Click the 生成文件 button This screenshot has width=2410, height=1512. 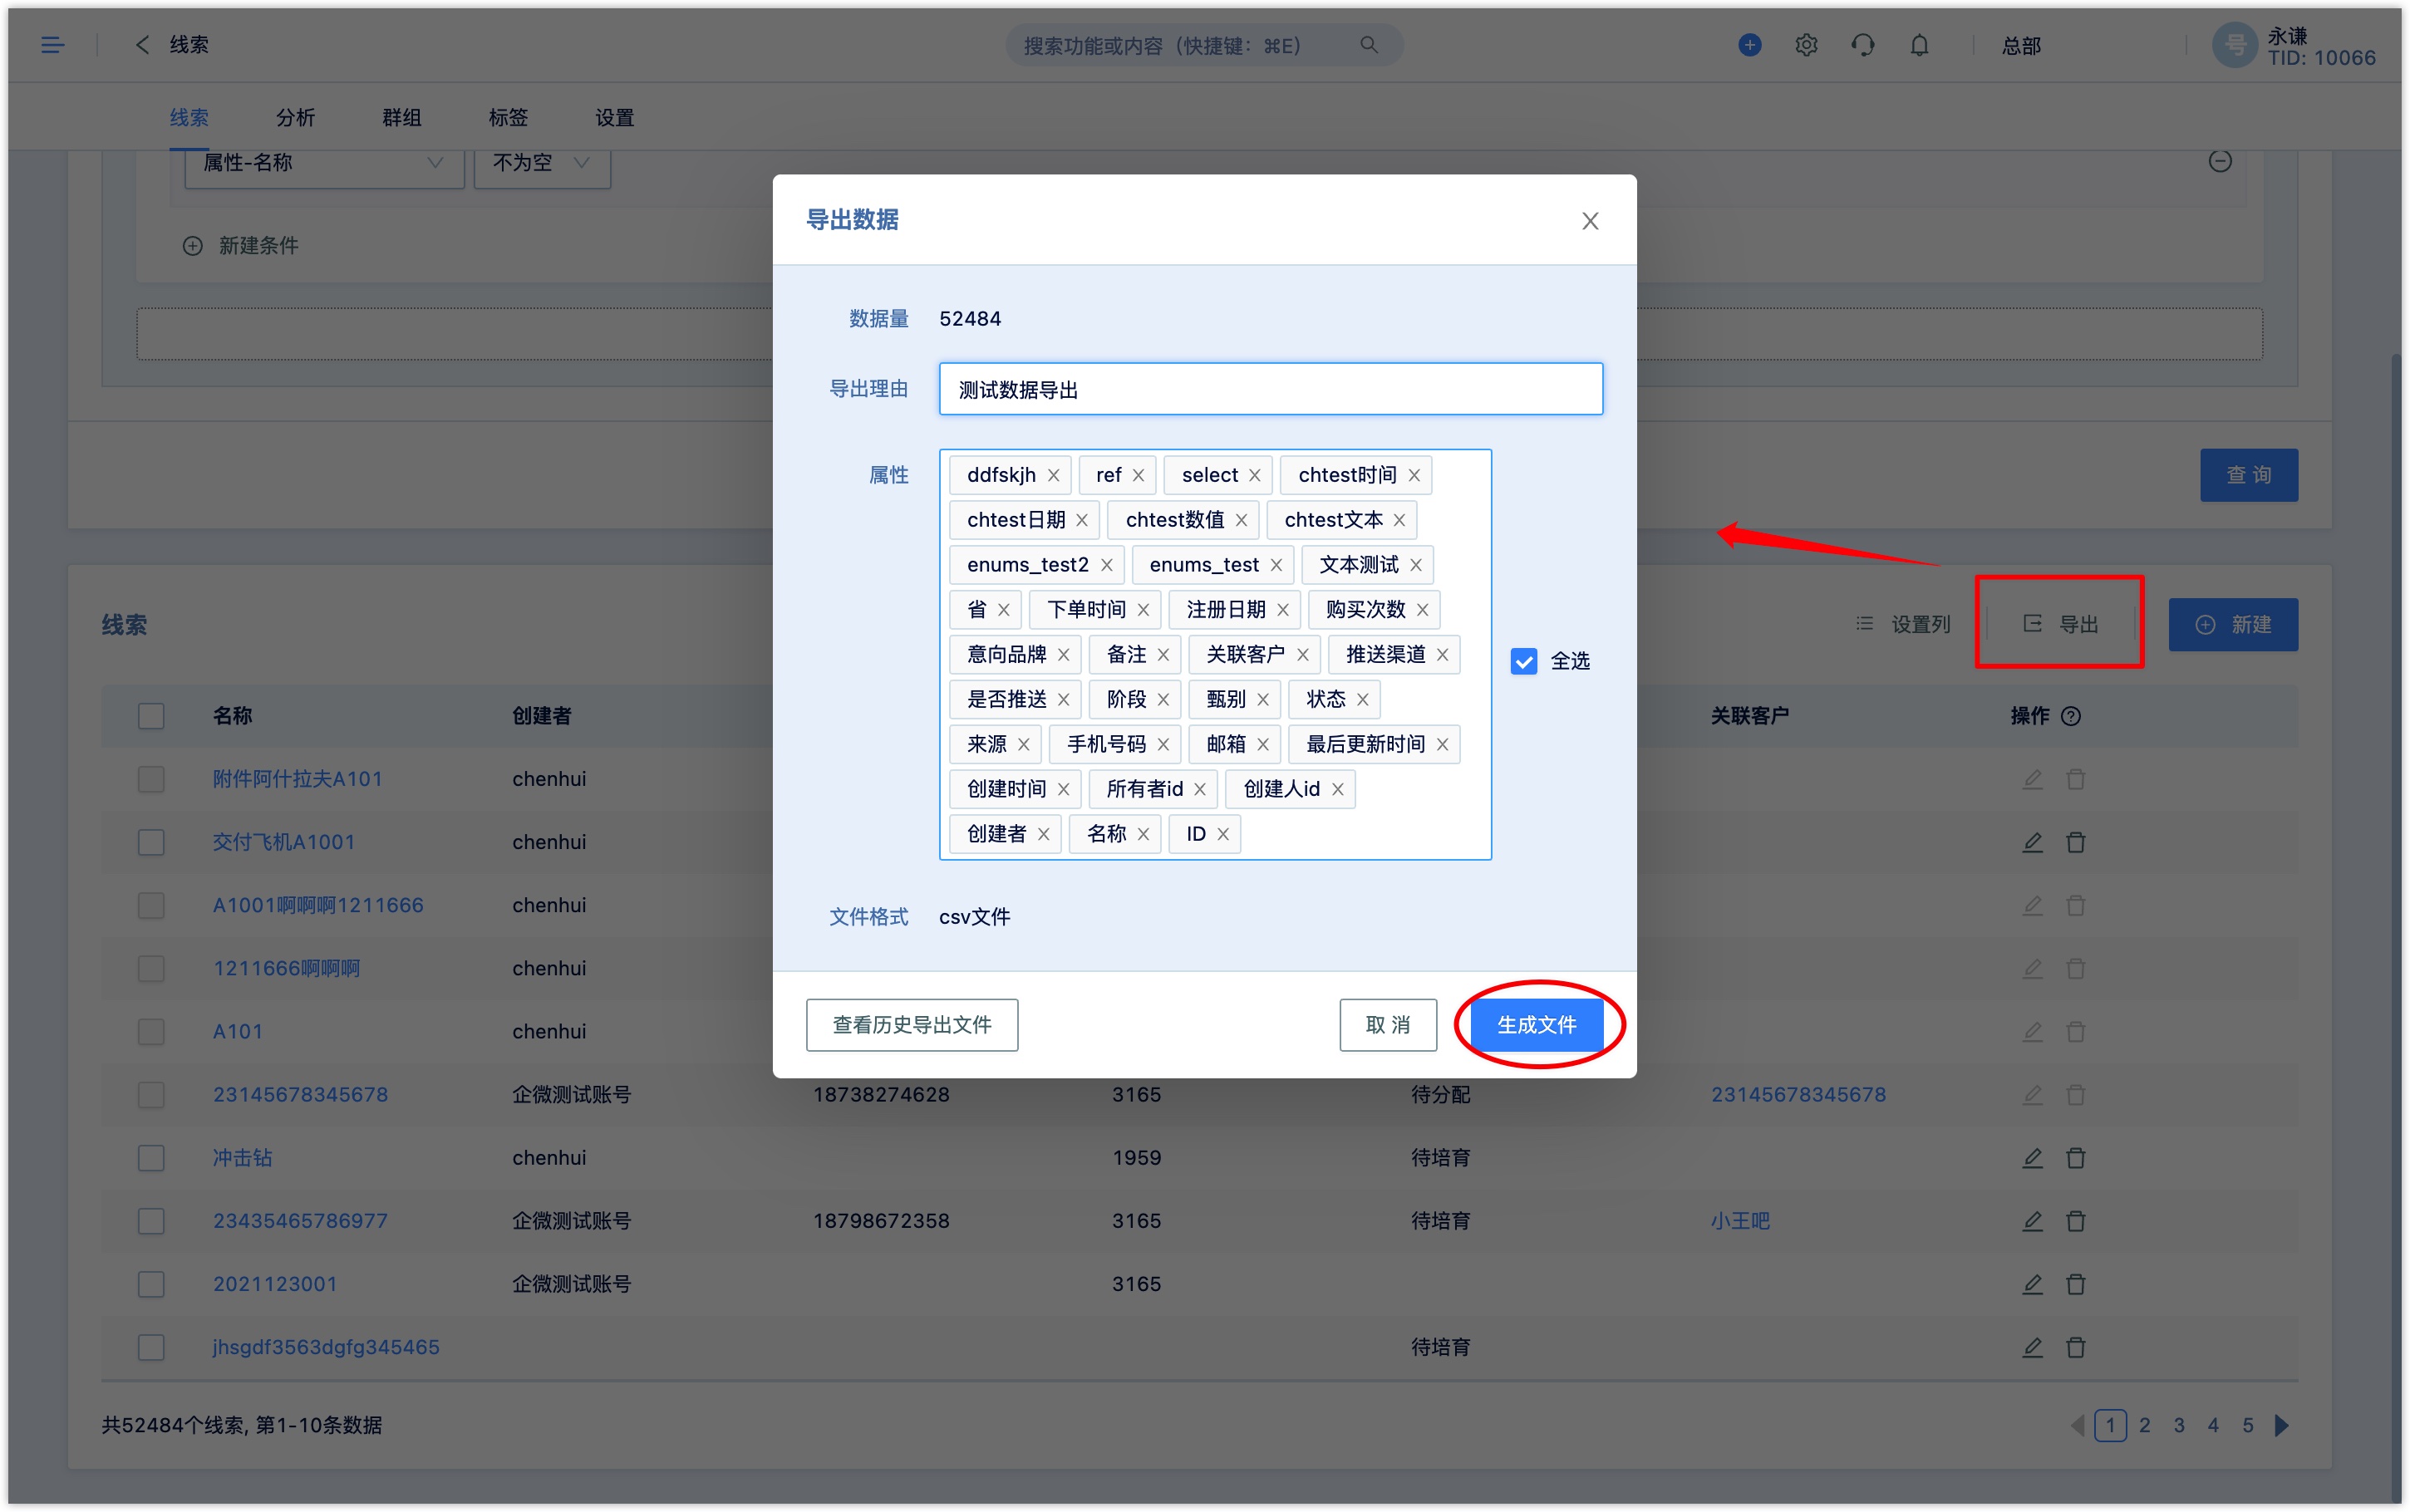[x=1536, y=1025]
